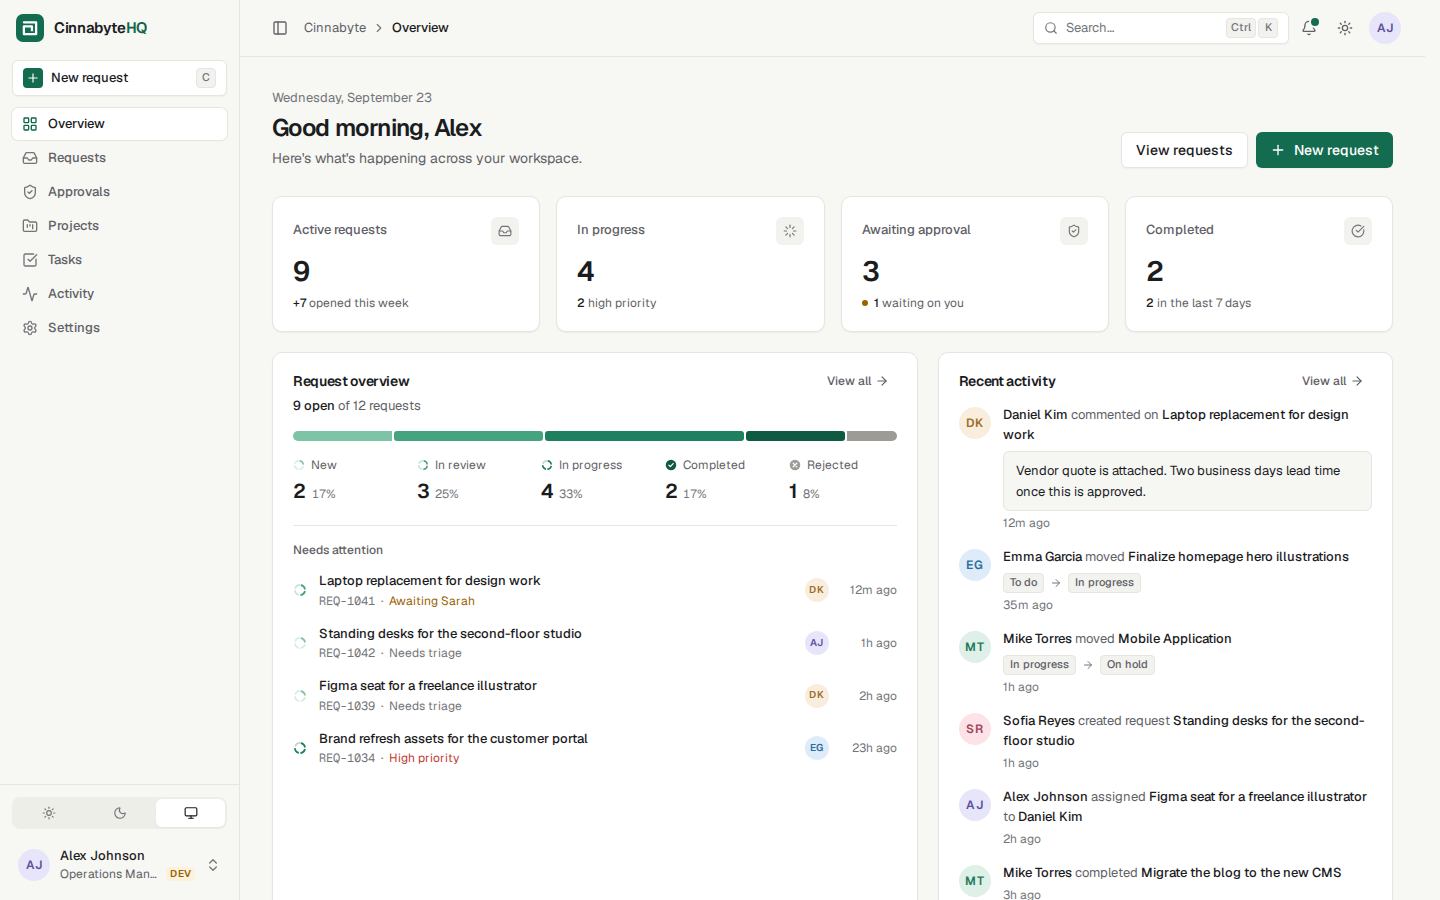The height and width of the screenshot is (900, 1440).
Task: Toggle the sidebar panel icon
Action: [x=280, y=28]
